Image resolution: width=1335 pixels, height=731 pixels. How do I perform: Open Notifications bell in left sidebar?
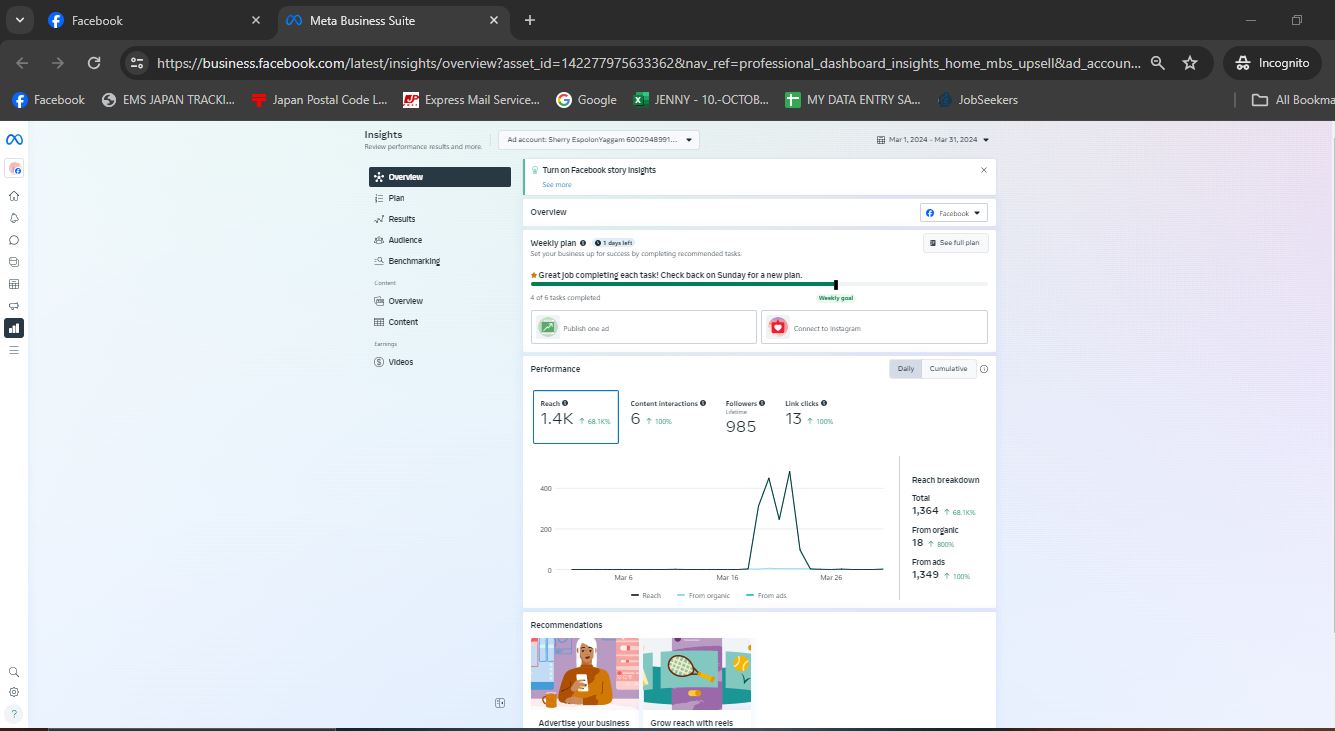[x=14, y=218]
